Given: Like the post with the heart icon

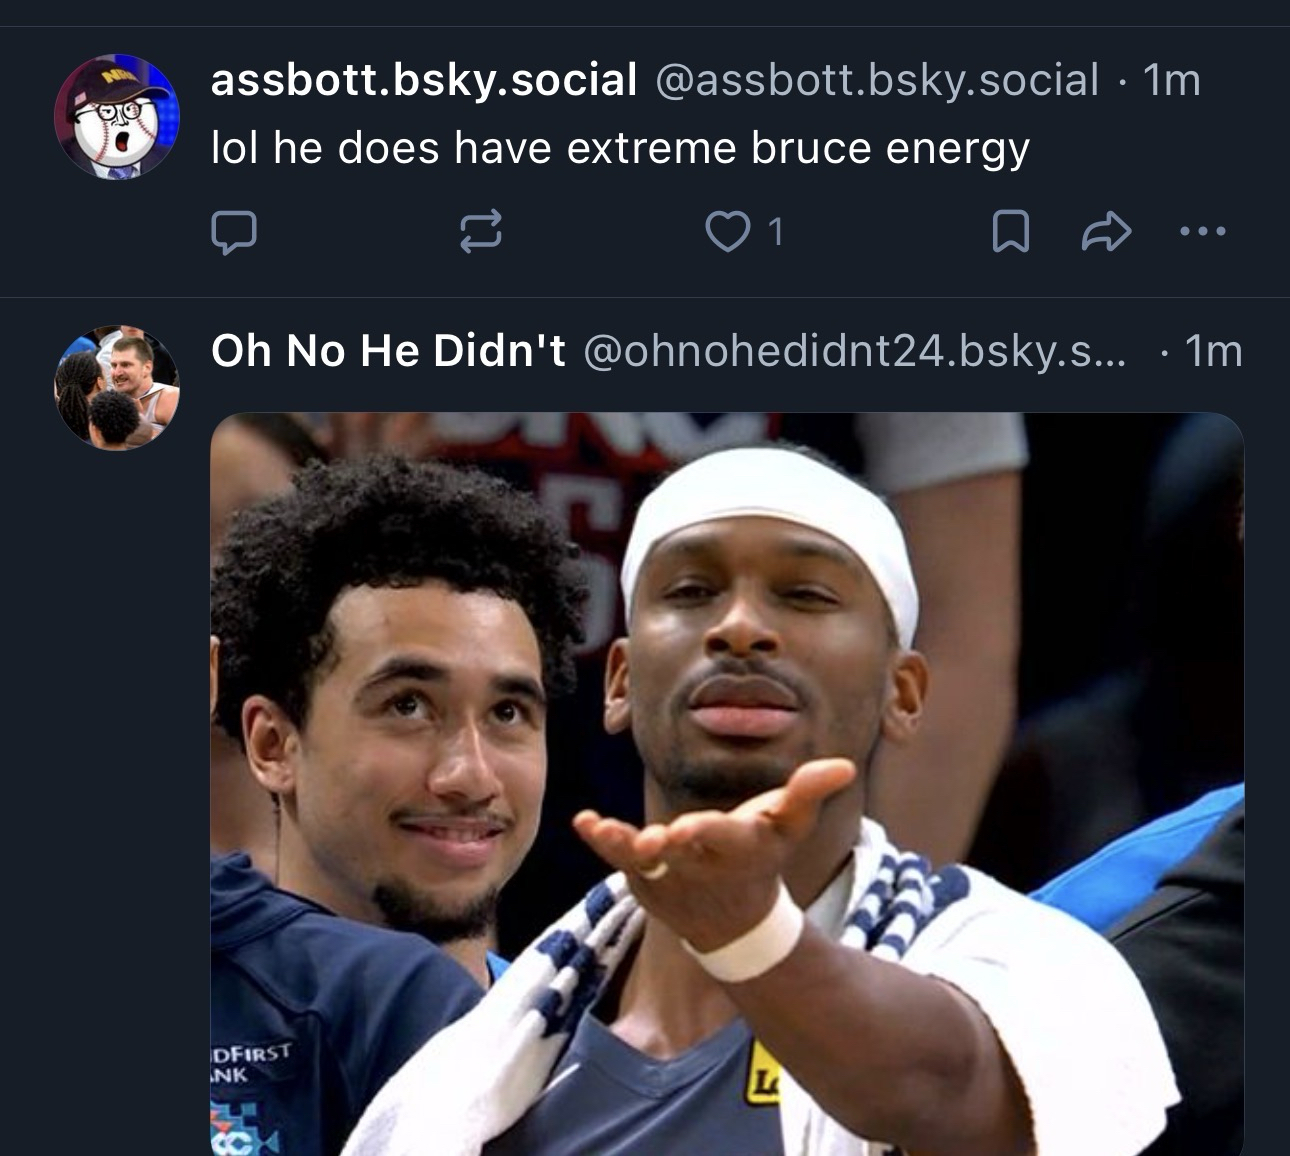Looking at the screenshot, I should 727,232.
